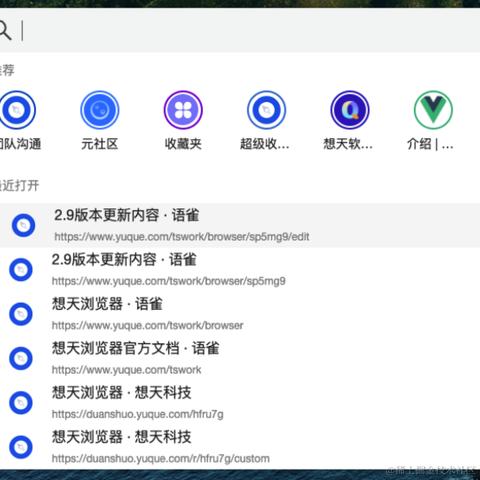
Task: Open the 超级收... recommended icon
Action: tap(266, 110)
